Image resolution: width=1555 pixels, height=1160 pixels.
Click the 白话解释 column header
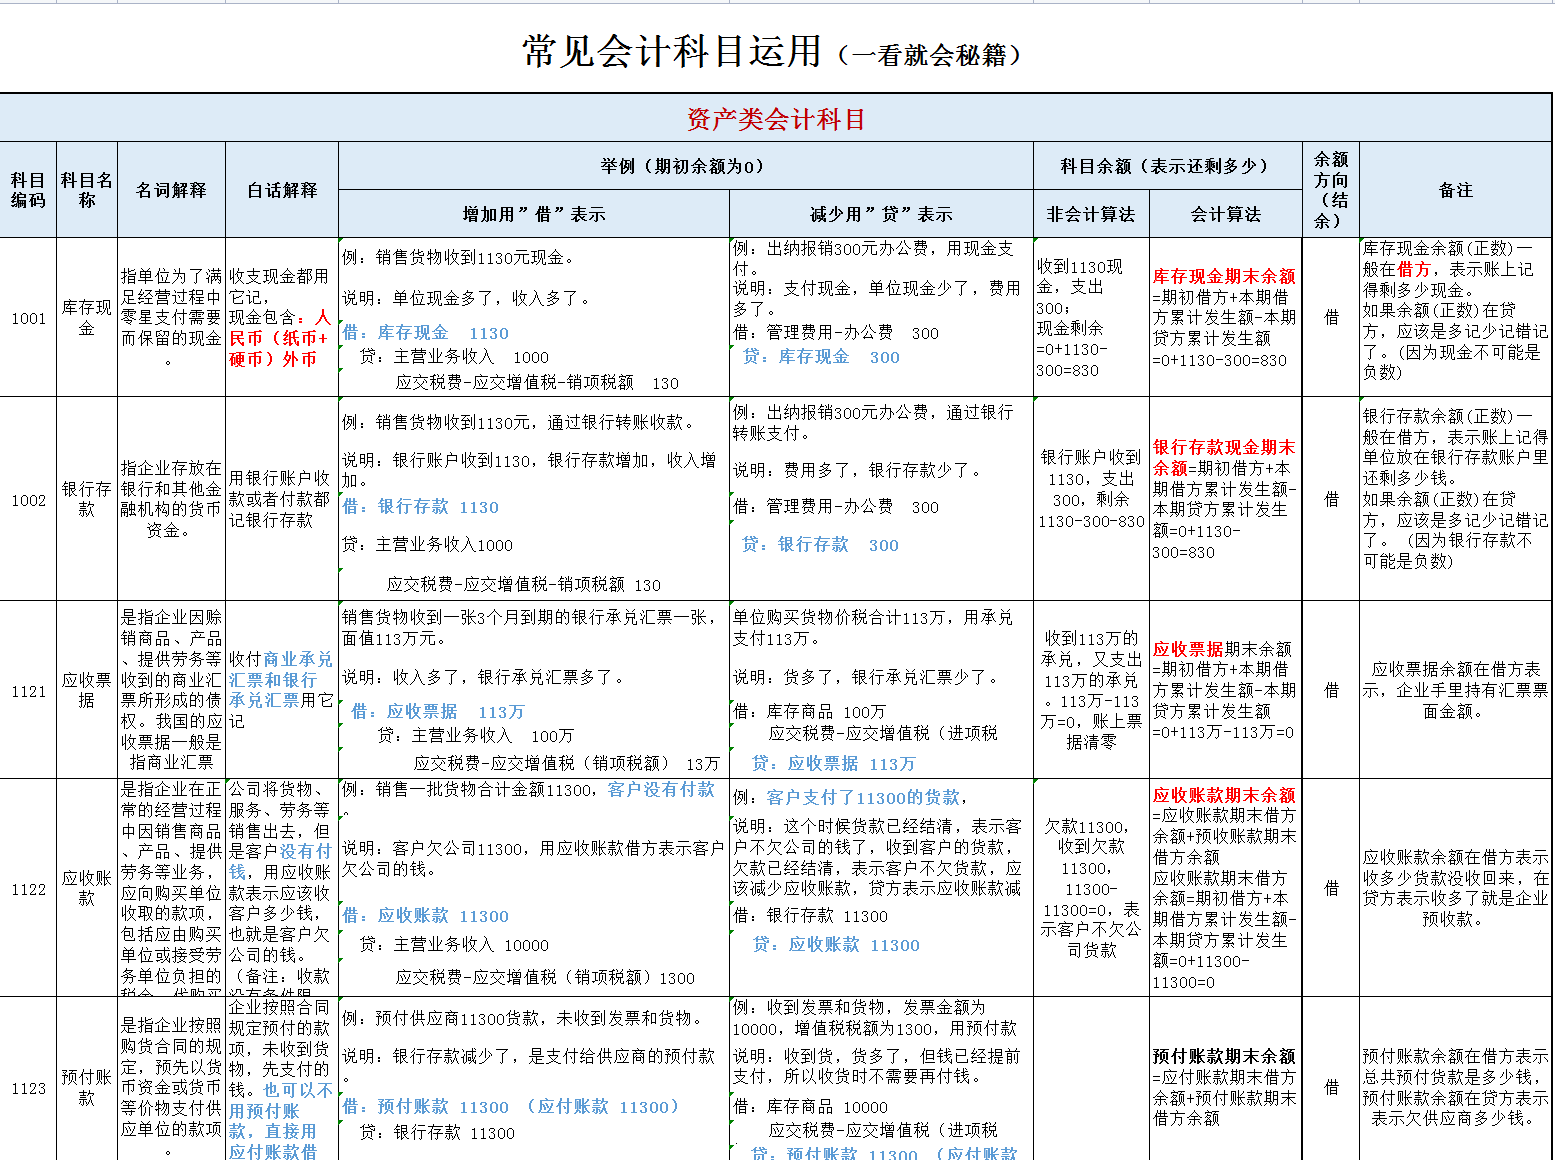click(x=282, y=190)
